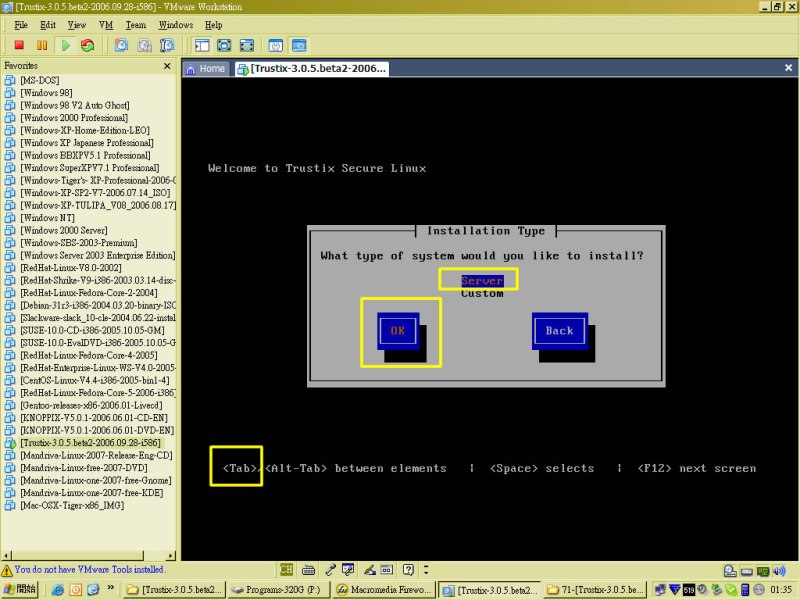Click Macromedia Fireworks taskbar button
Viewport: 800px width, 600px height.
click(384, 590)
